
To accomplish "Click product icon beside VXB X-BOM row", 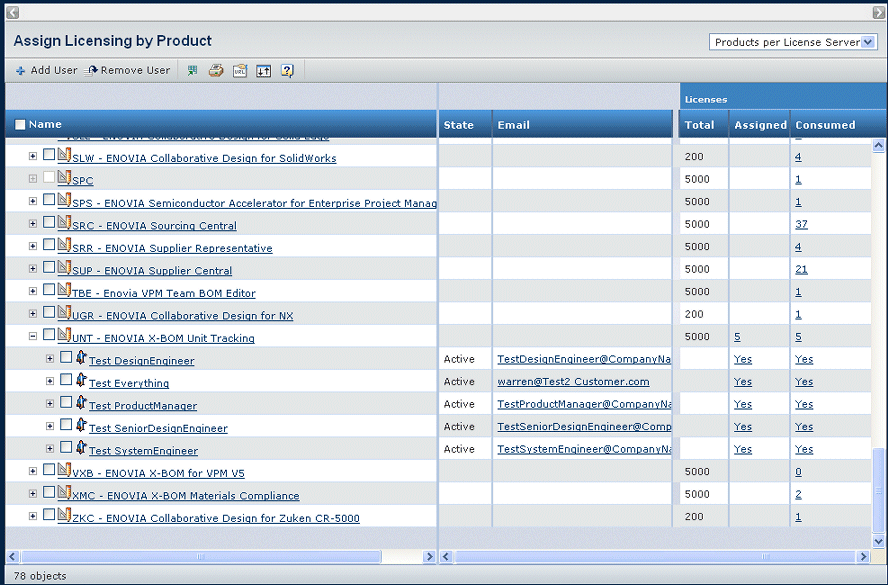I will click(65, 469).
